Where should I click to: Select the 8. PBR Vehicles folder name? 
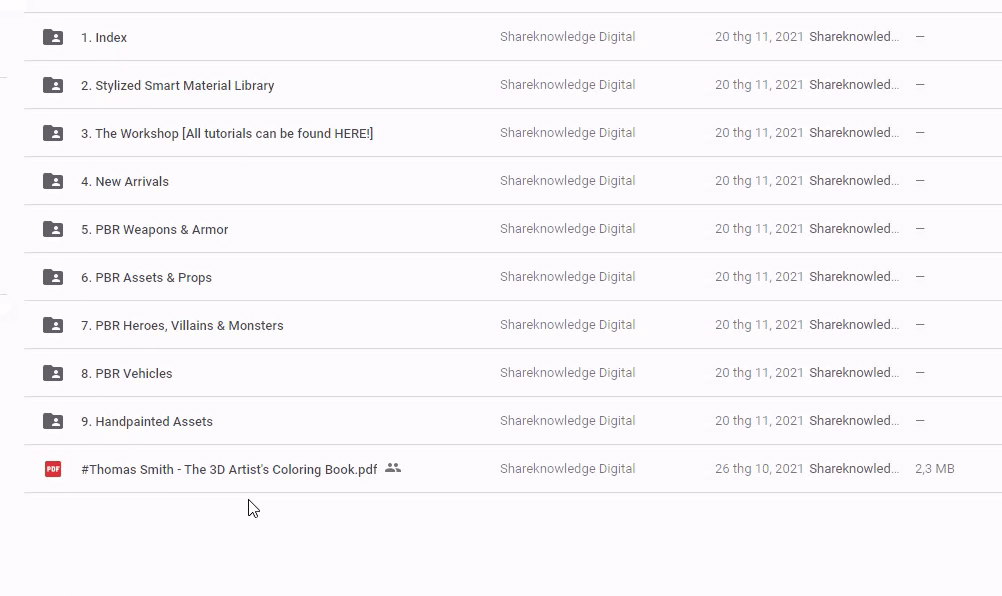(127, 374)
